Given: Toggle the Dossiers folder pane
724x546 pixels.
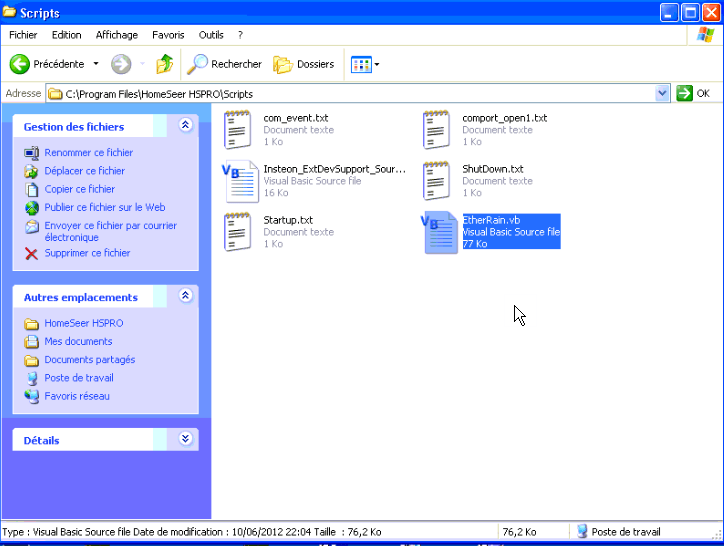Looking at the screenshot, I should tap(303, 64).
